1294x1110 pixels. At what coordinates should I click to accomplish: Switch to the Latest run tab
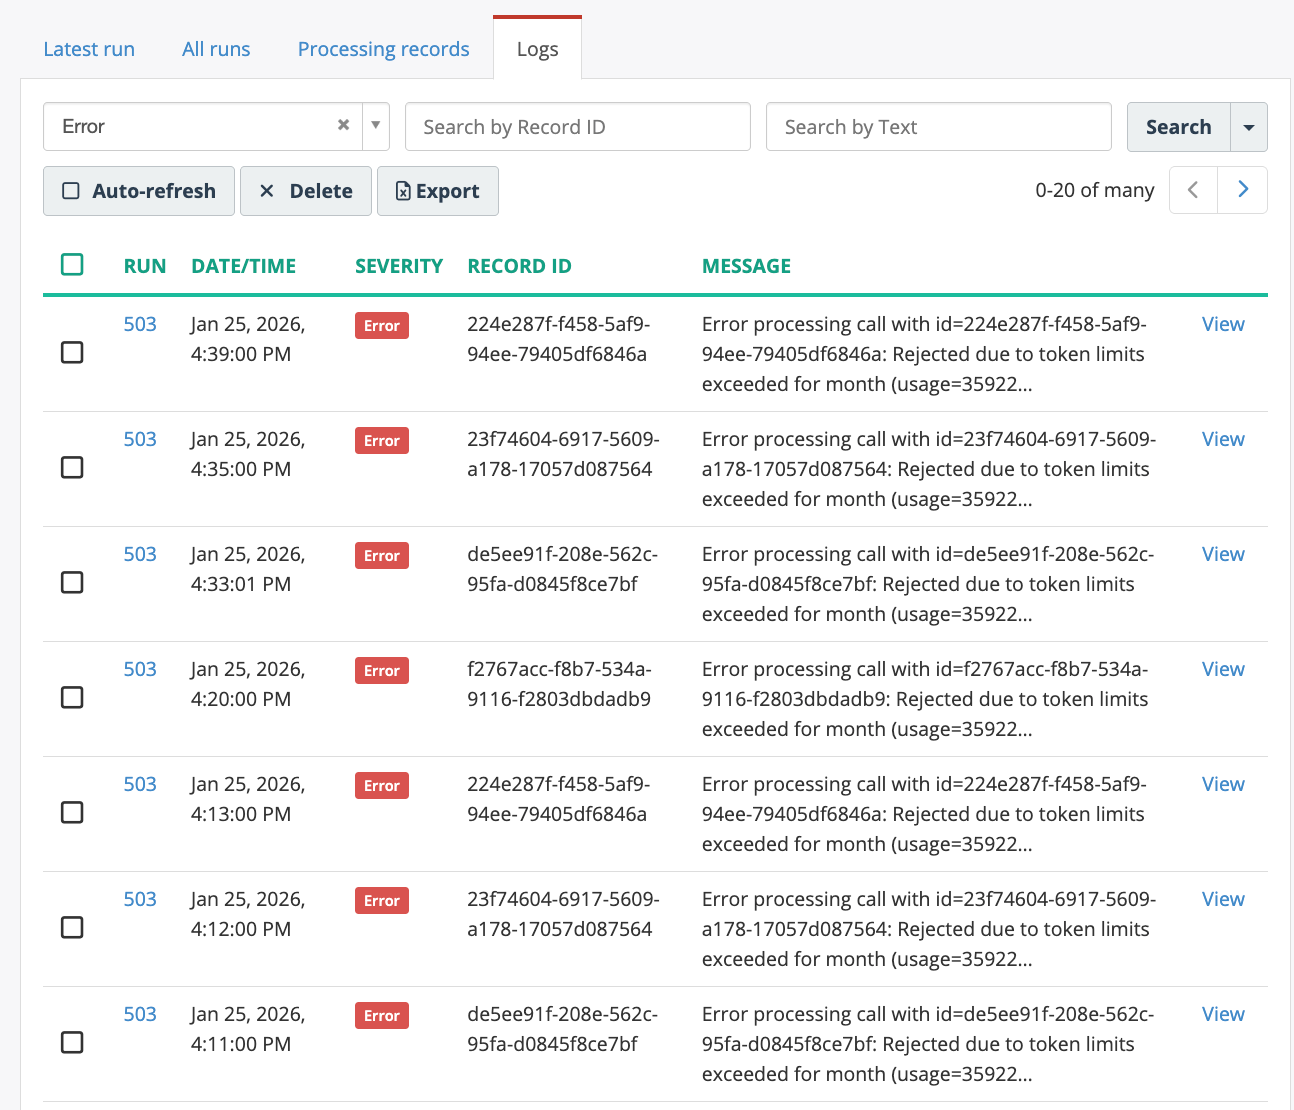pos(89,49)
